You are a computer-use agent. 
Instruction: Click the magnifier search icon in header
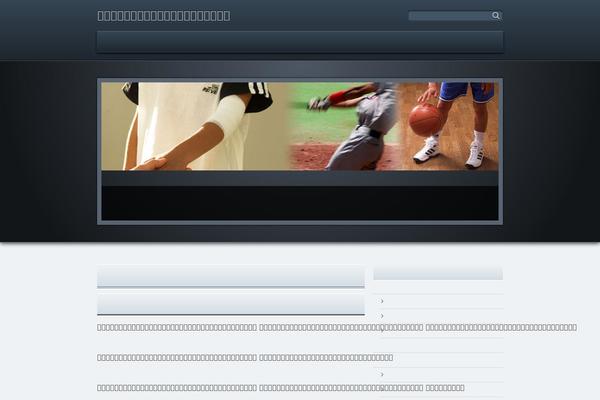tap(496, 16)
